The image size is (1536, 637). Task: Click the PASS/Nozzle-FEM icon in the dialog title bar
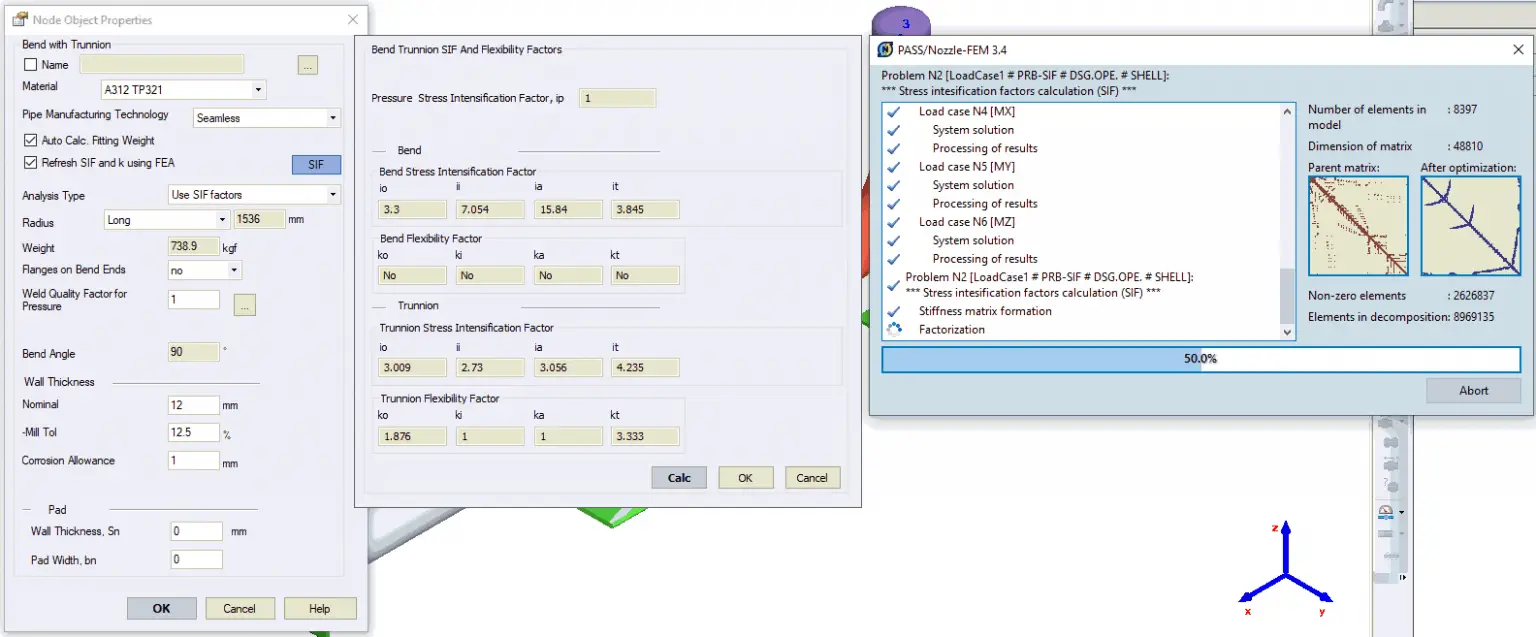884,48
